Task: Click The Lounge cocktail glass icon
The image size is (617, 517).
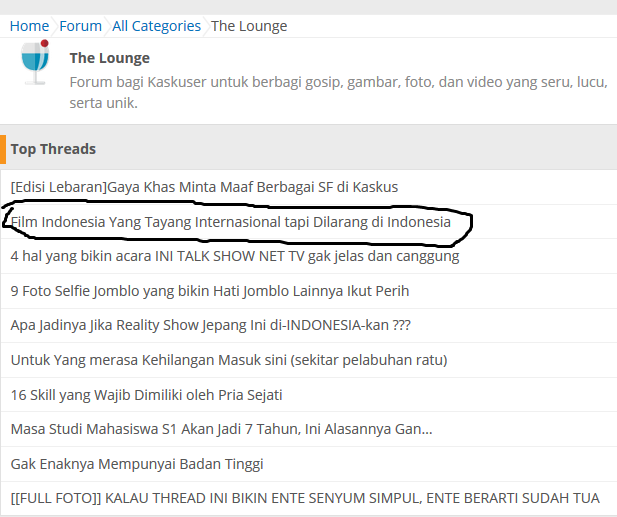Action: (35, 63)
